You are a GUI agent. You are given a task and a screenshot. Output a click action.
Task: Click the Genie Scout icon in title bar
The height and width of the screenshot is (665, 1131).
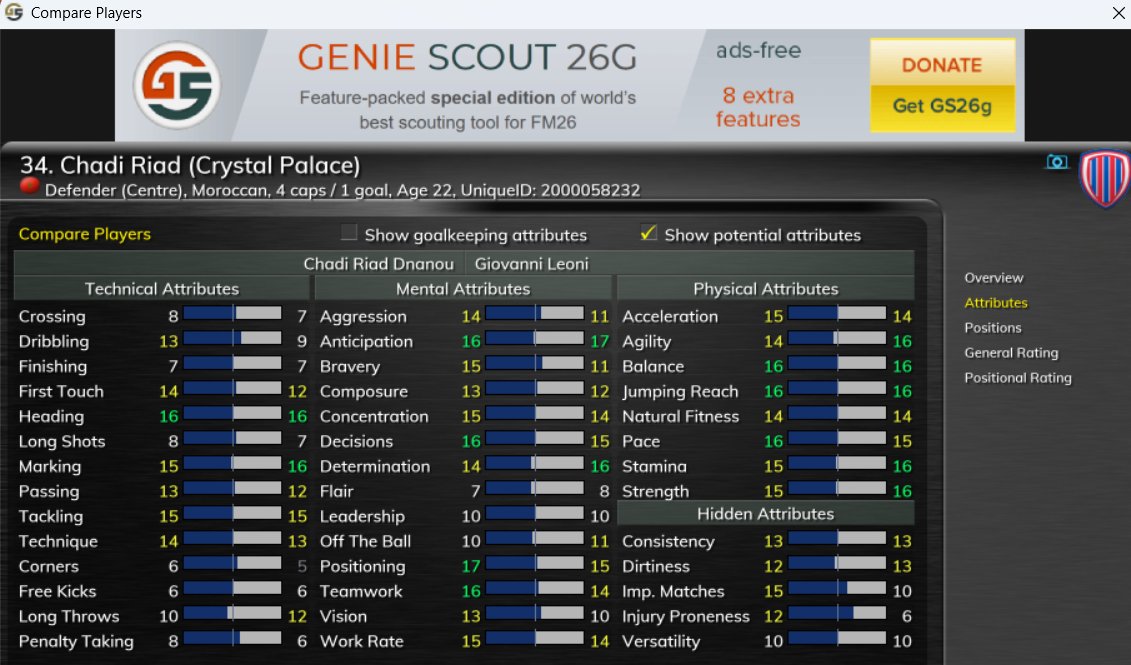pos(14,12)
